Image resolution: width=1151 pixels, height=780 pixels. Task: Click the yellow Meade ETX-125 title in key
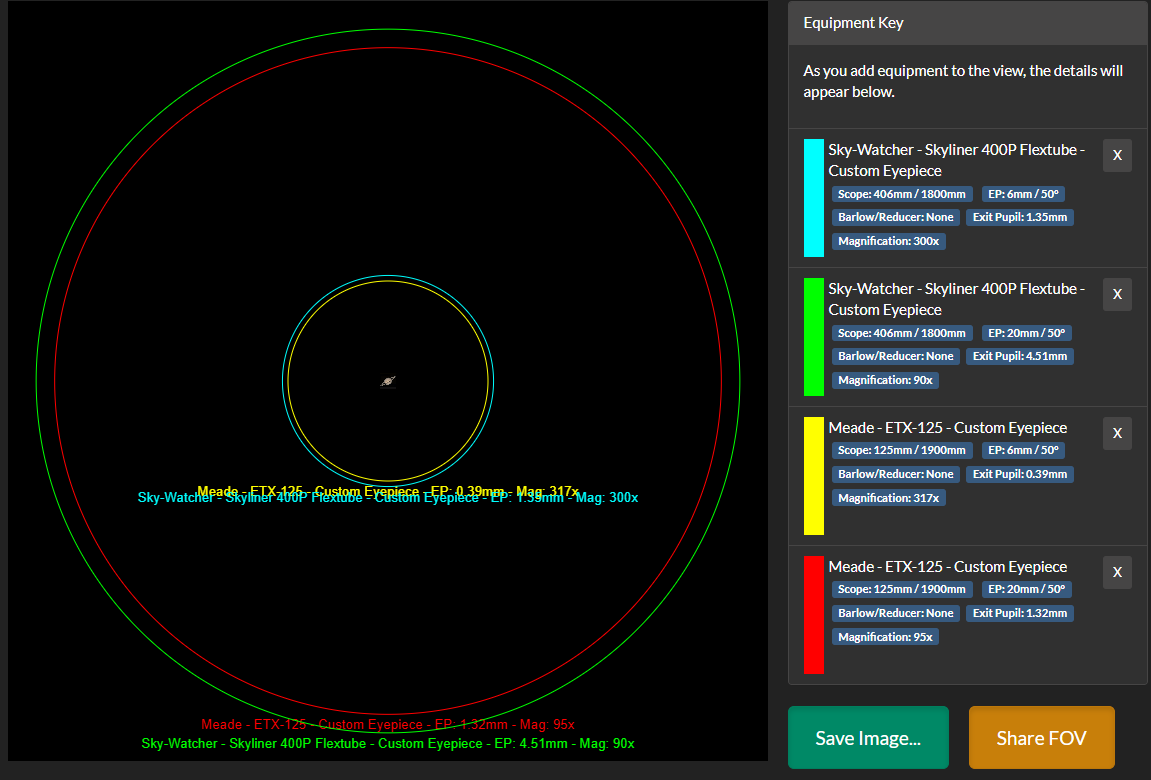(x=948, y=428)
